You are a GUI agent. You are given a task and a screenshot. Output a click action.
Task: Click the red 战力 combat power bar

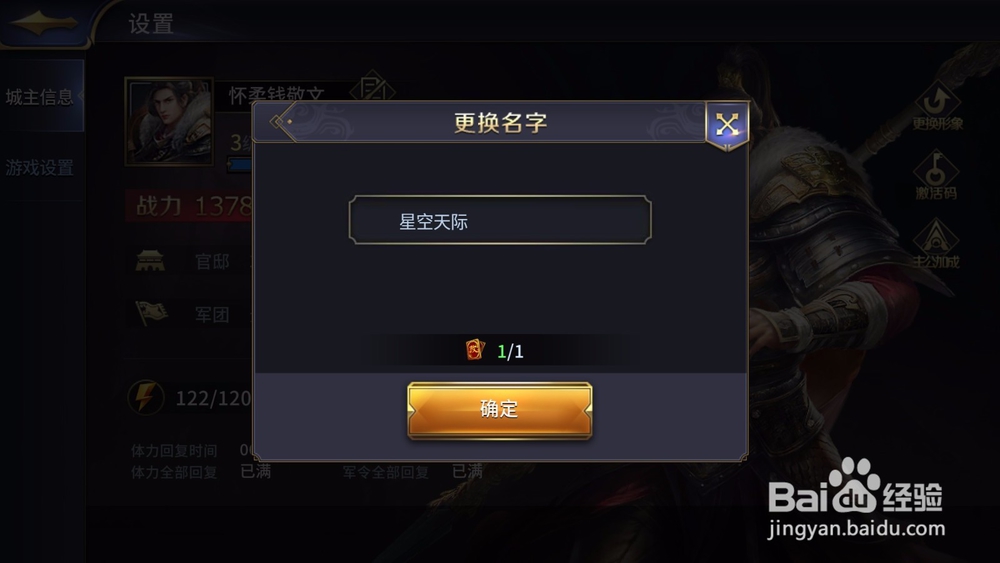point(189,206)
